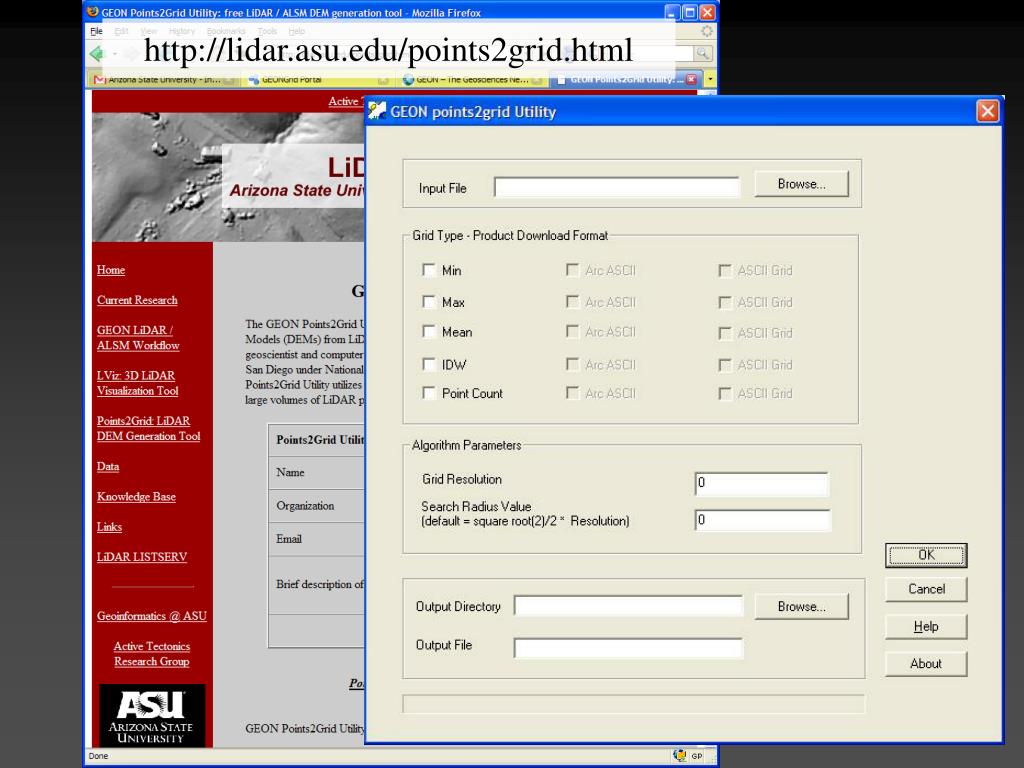Viewport: 1024px width, 768px height.
Task: Click the Input File text field
Action: pos(616,187)
